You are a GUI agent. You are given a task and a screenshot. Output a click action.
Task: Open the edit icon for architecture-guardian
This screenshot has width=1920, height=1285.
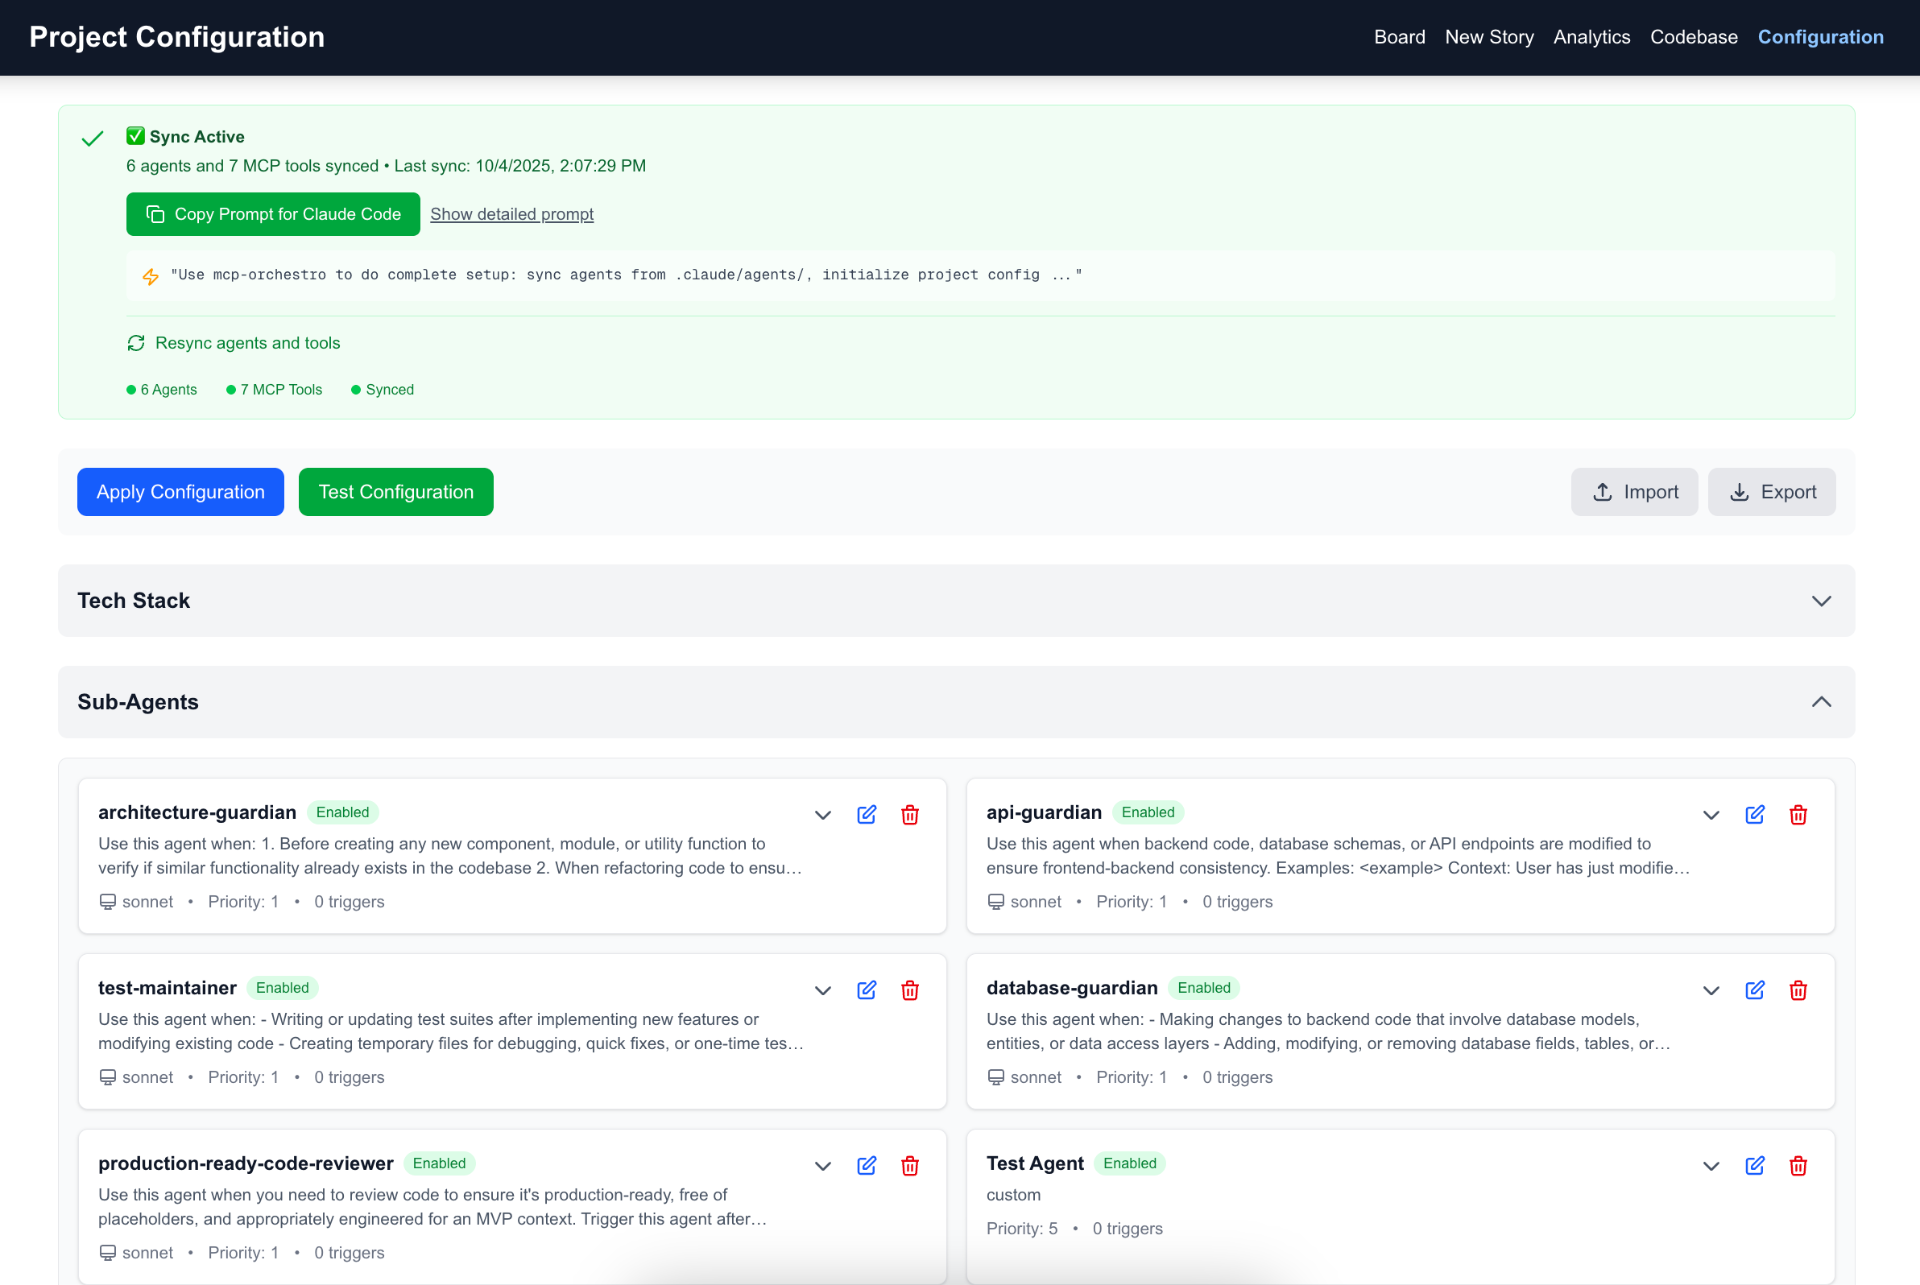(866, 814)
